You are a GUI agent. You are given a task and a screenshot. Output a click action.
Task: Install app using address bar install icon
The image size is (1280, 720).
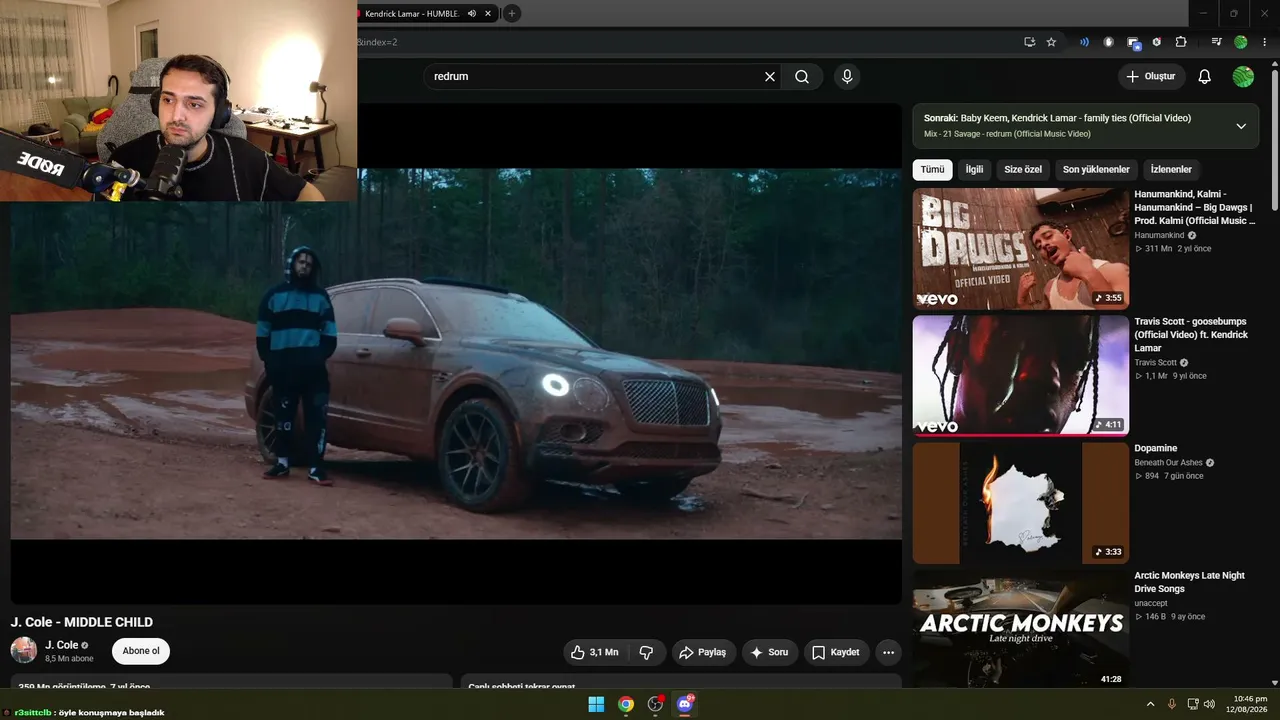pyautogui.click(x=1029, y=42)
